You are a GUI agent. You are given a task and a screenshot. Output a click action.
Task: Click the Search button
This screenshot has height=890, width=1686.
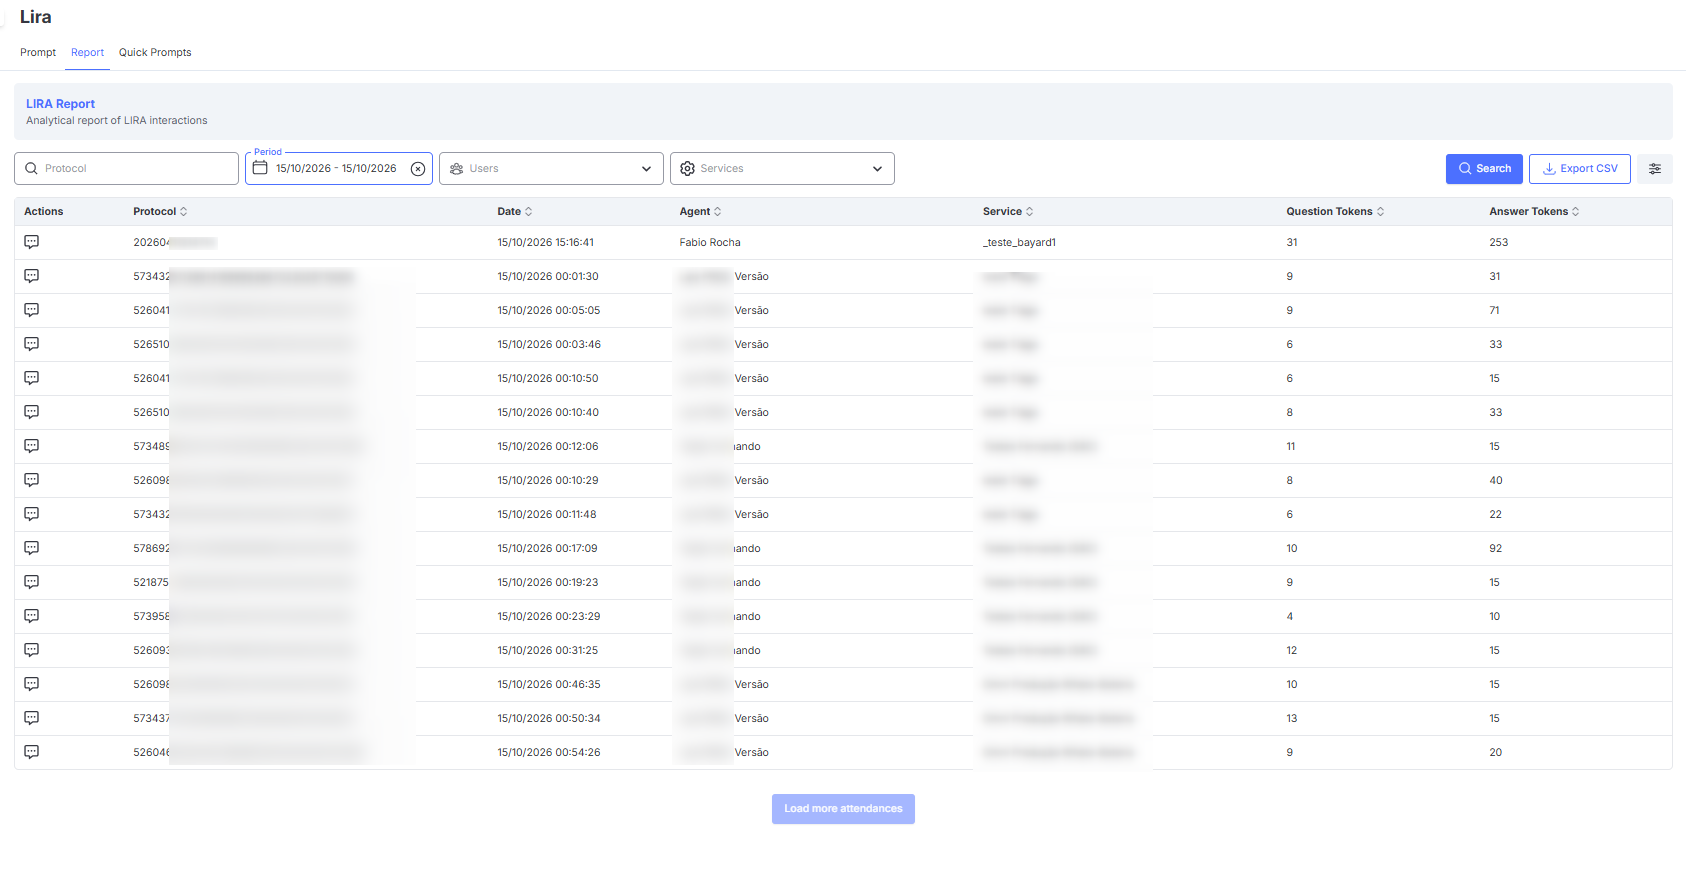(x=1484, y=169)
